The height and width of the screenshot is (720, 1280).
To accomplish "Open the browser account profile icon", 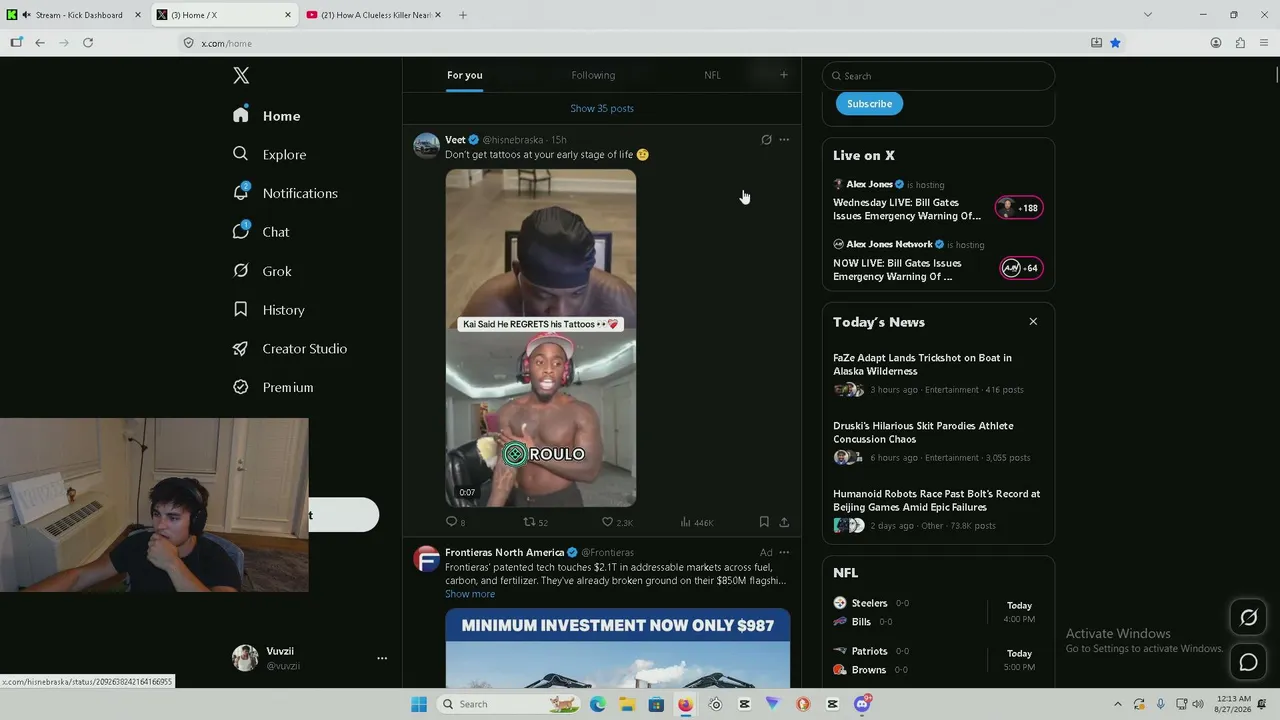I will pos(1216,43).
